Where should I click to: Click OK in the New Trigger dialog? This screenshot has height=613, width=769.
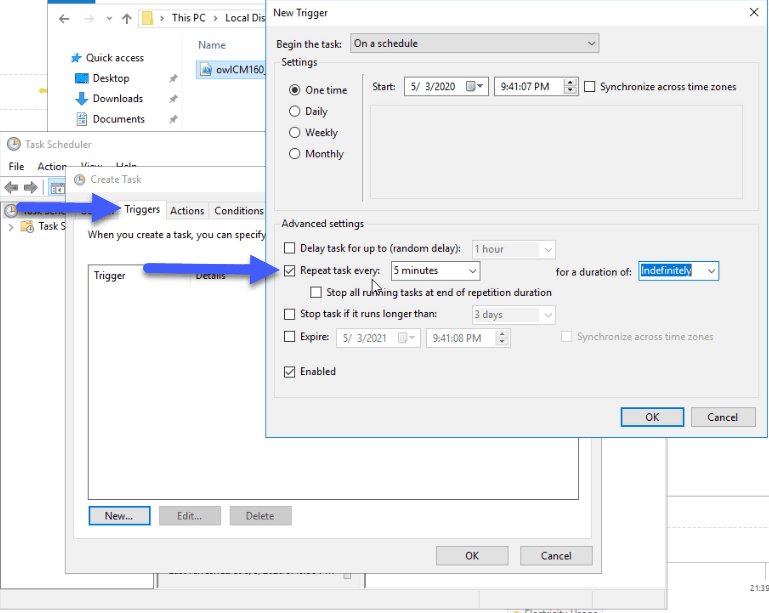pyautogui.click(x=652, y=417)
